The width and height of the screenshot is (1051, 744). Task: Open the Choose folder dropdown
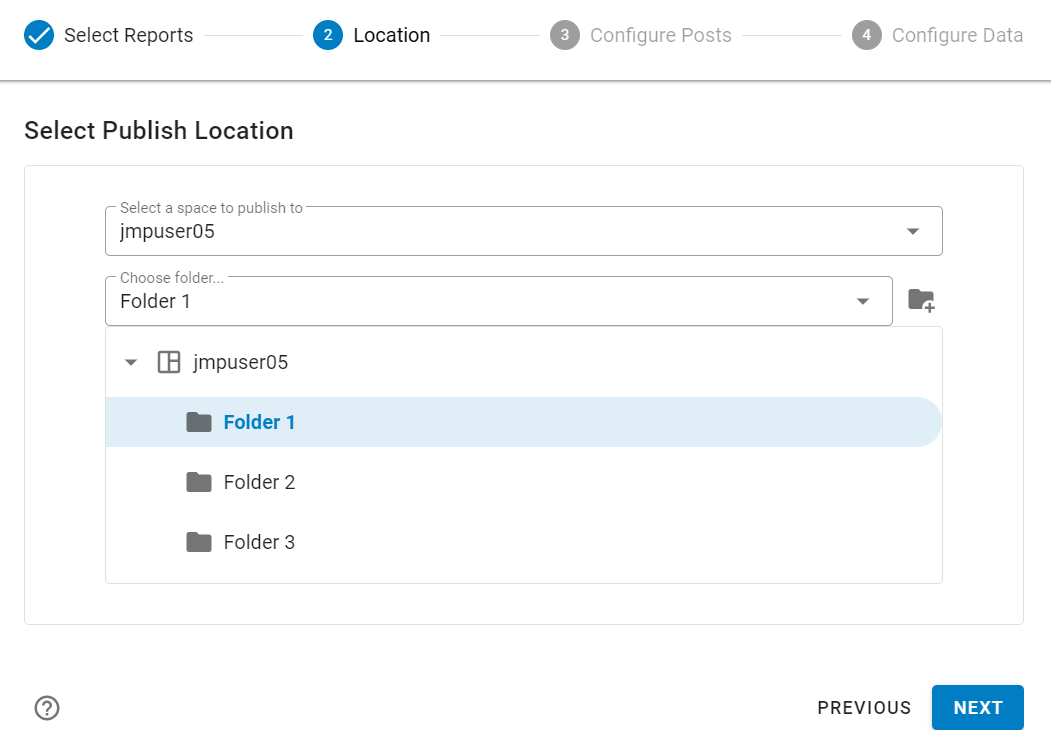862,300
